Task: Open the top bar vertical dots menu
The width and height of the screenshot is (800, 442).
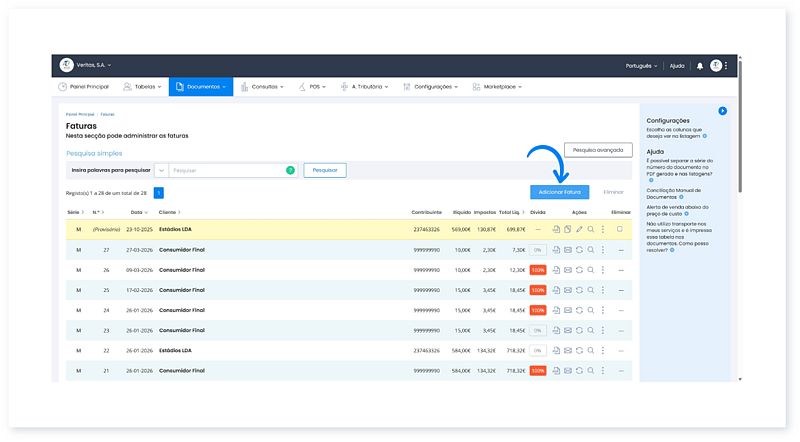Action: pyautogui.click(x=726, y=65)
